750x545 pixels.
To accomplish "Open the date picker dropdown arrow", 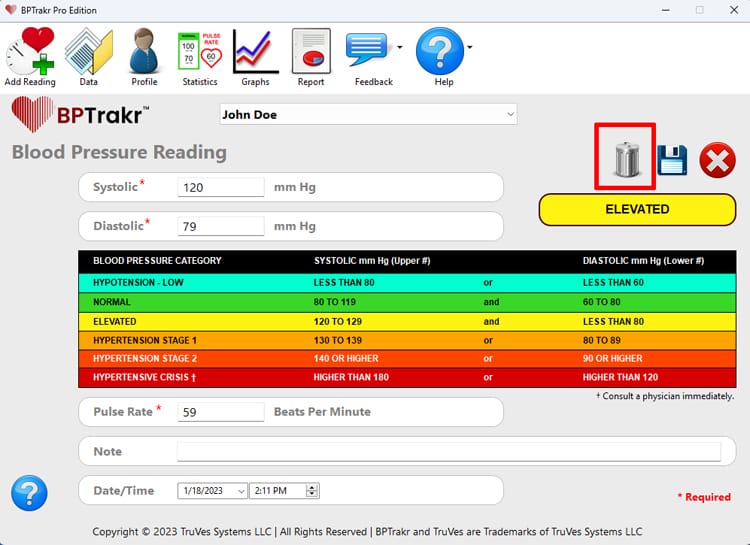I will (240, 491).
